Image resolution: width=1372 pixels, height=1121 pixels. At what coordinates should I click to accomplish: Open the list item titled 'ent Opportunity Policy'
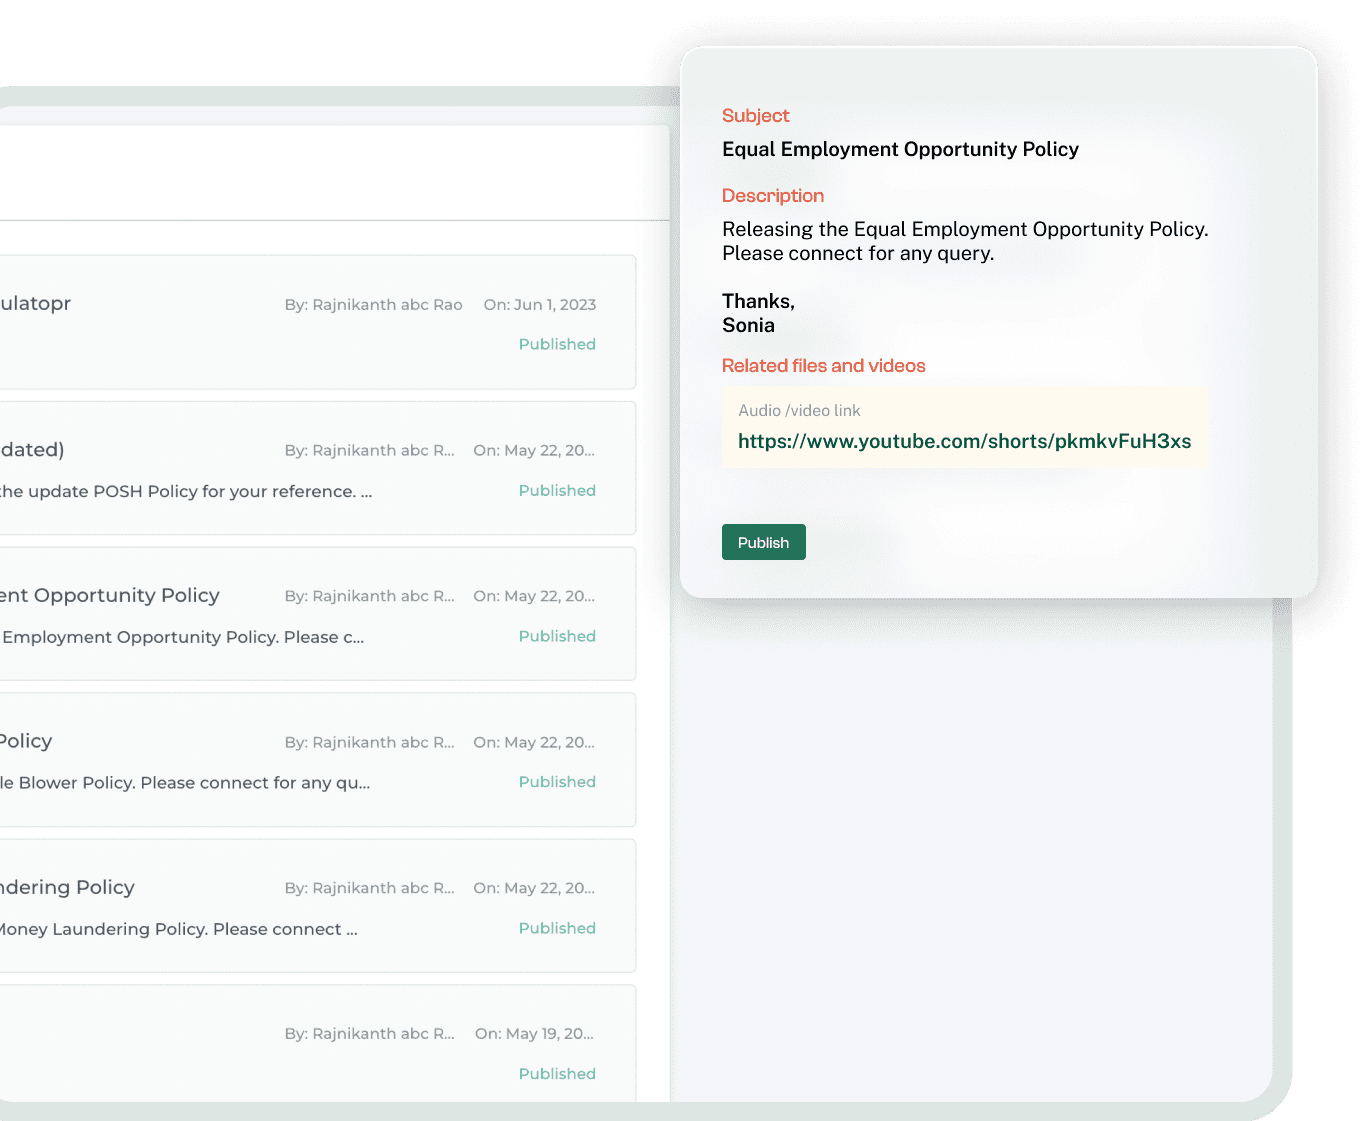(x=110, y=595)
